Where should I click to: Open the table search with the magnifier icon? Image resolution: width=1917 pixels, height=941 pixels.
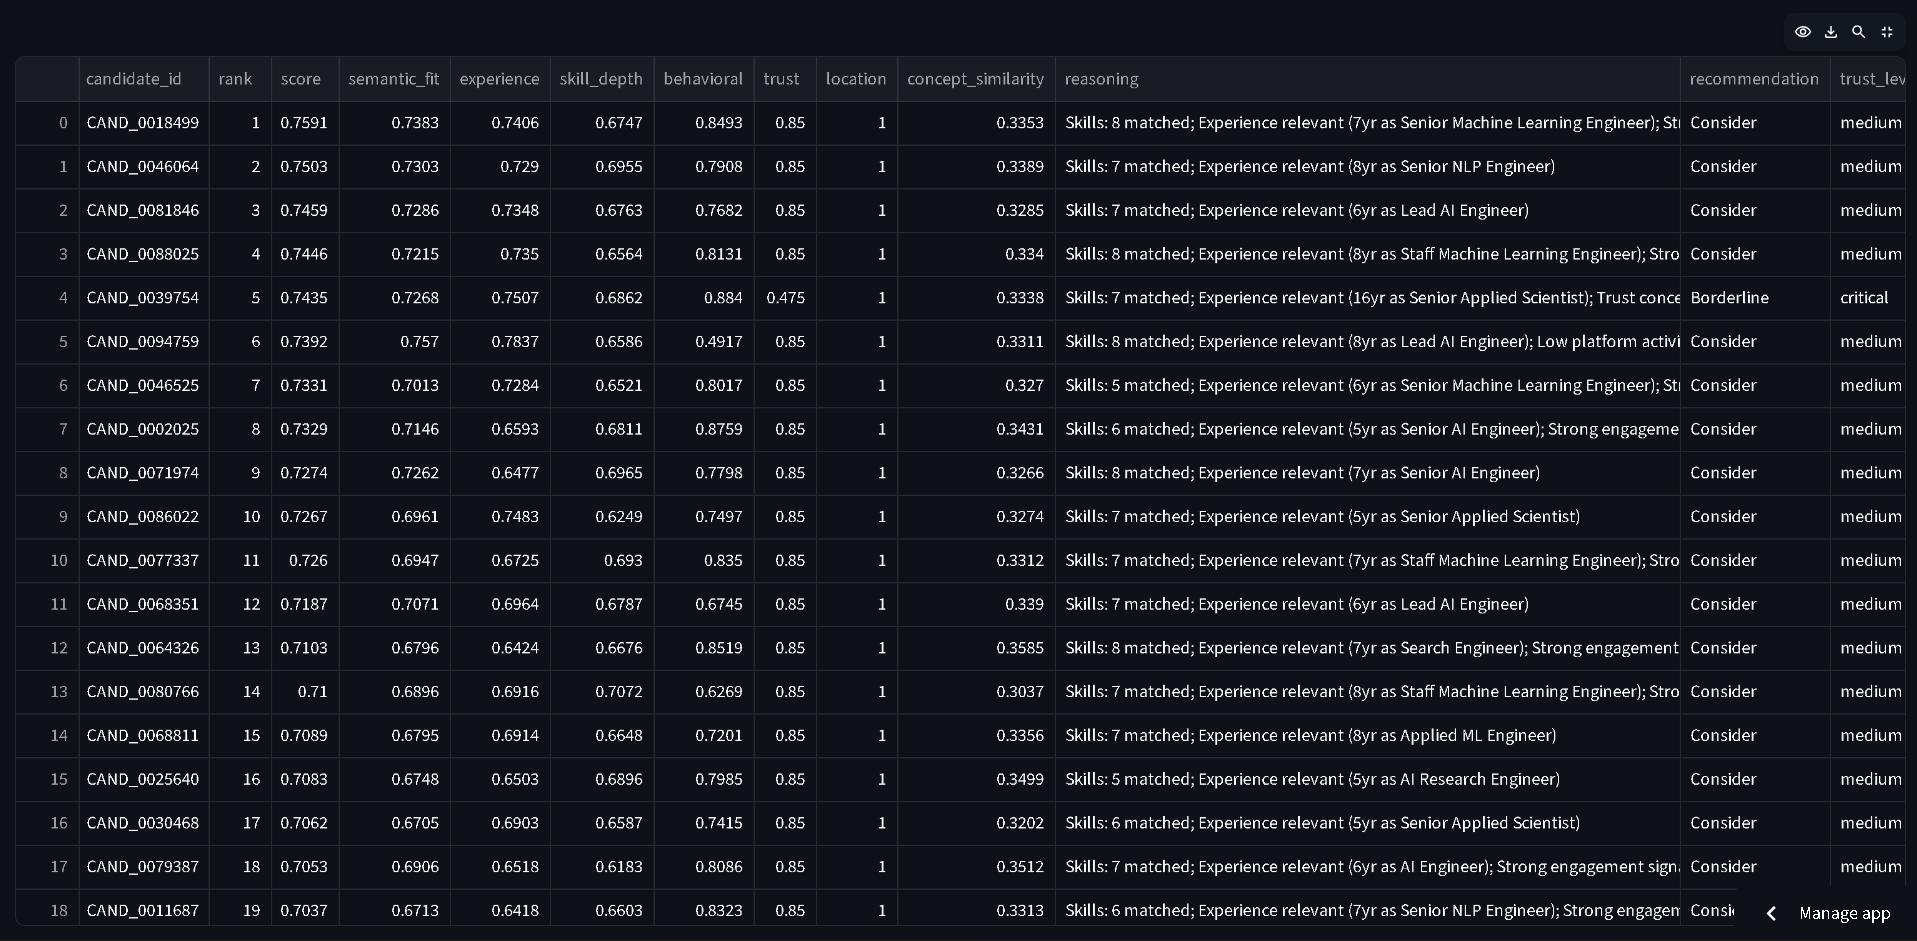point(1859,32)
